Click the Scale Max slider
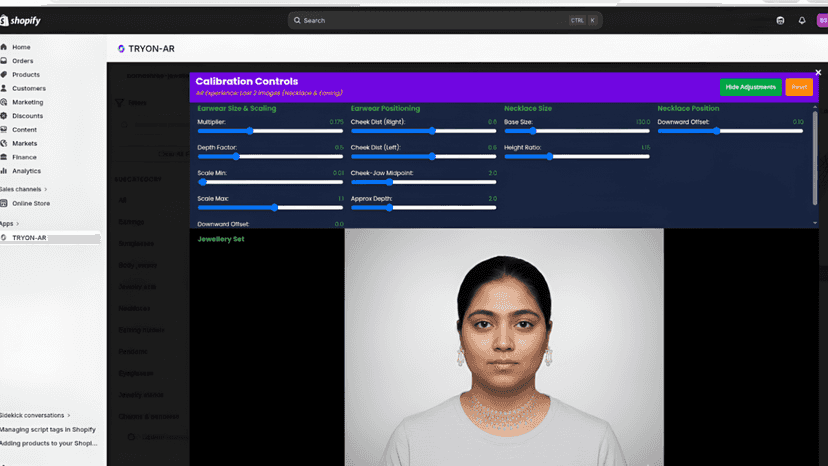This screenshot has width=828, height=466. coord(270,208)
